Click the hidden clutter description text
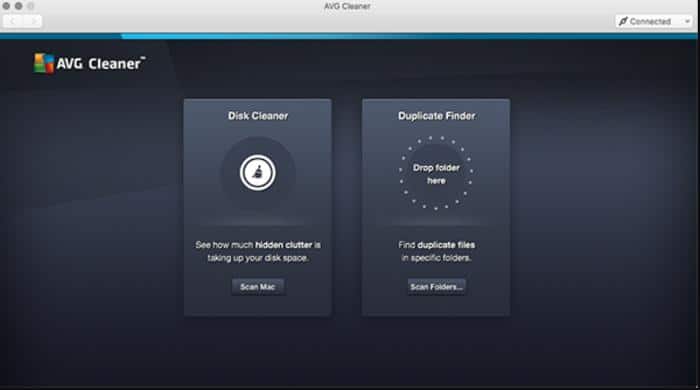The width and height of the screenshot is (700, 390). (258, 251)
